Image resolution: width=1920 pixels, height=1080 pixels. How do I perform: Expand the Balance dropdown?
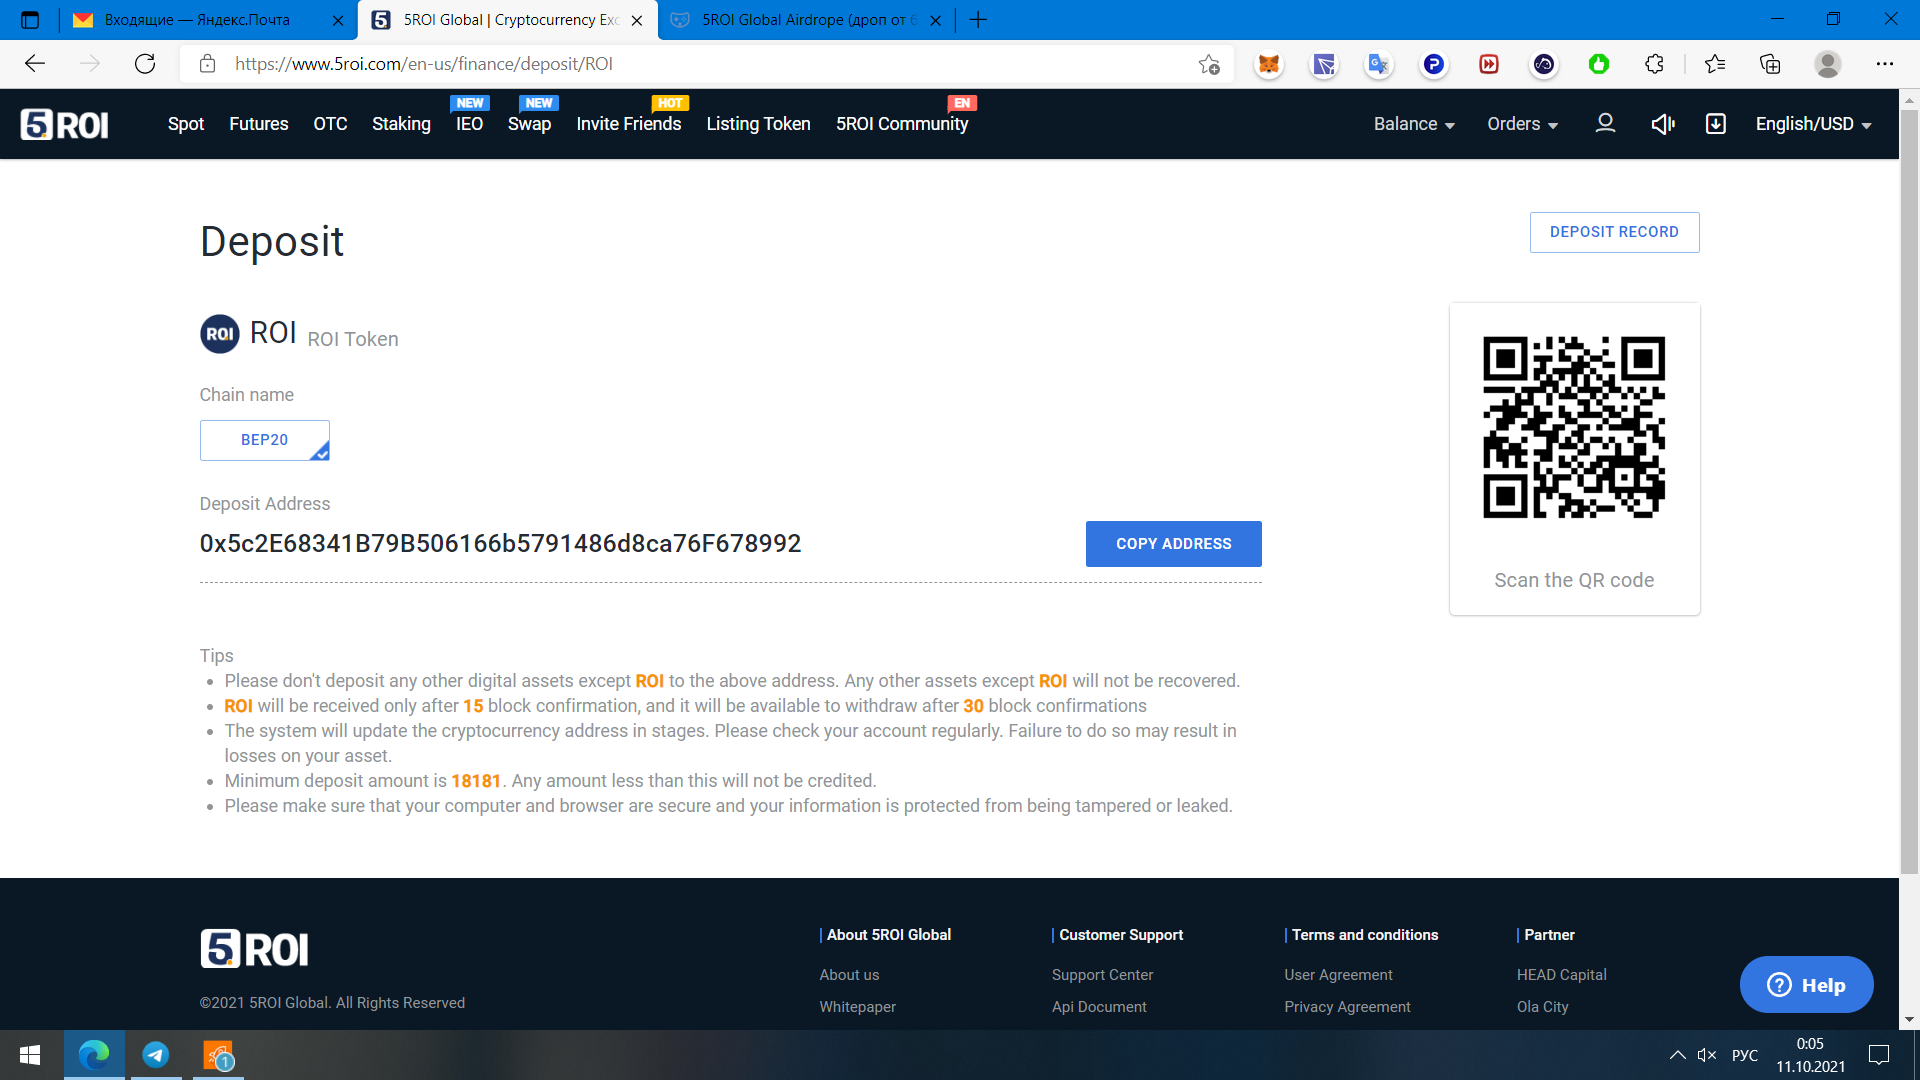tap(1414, 124)
